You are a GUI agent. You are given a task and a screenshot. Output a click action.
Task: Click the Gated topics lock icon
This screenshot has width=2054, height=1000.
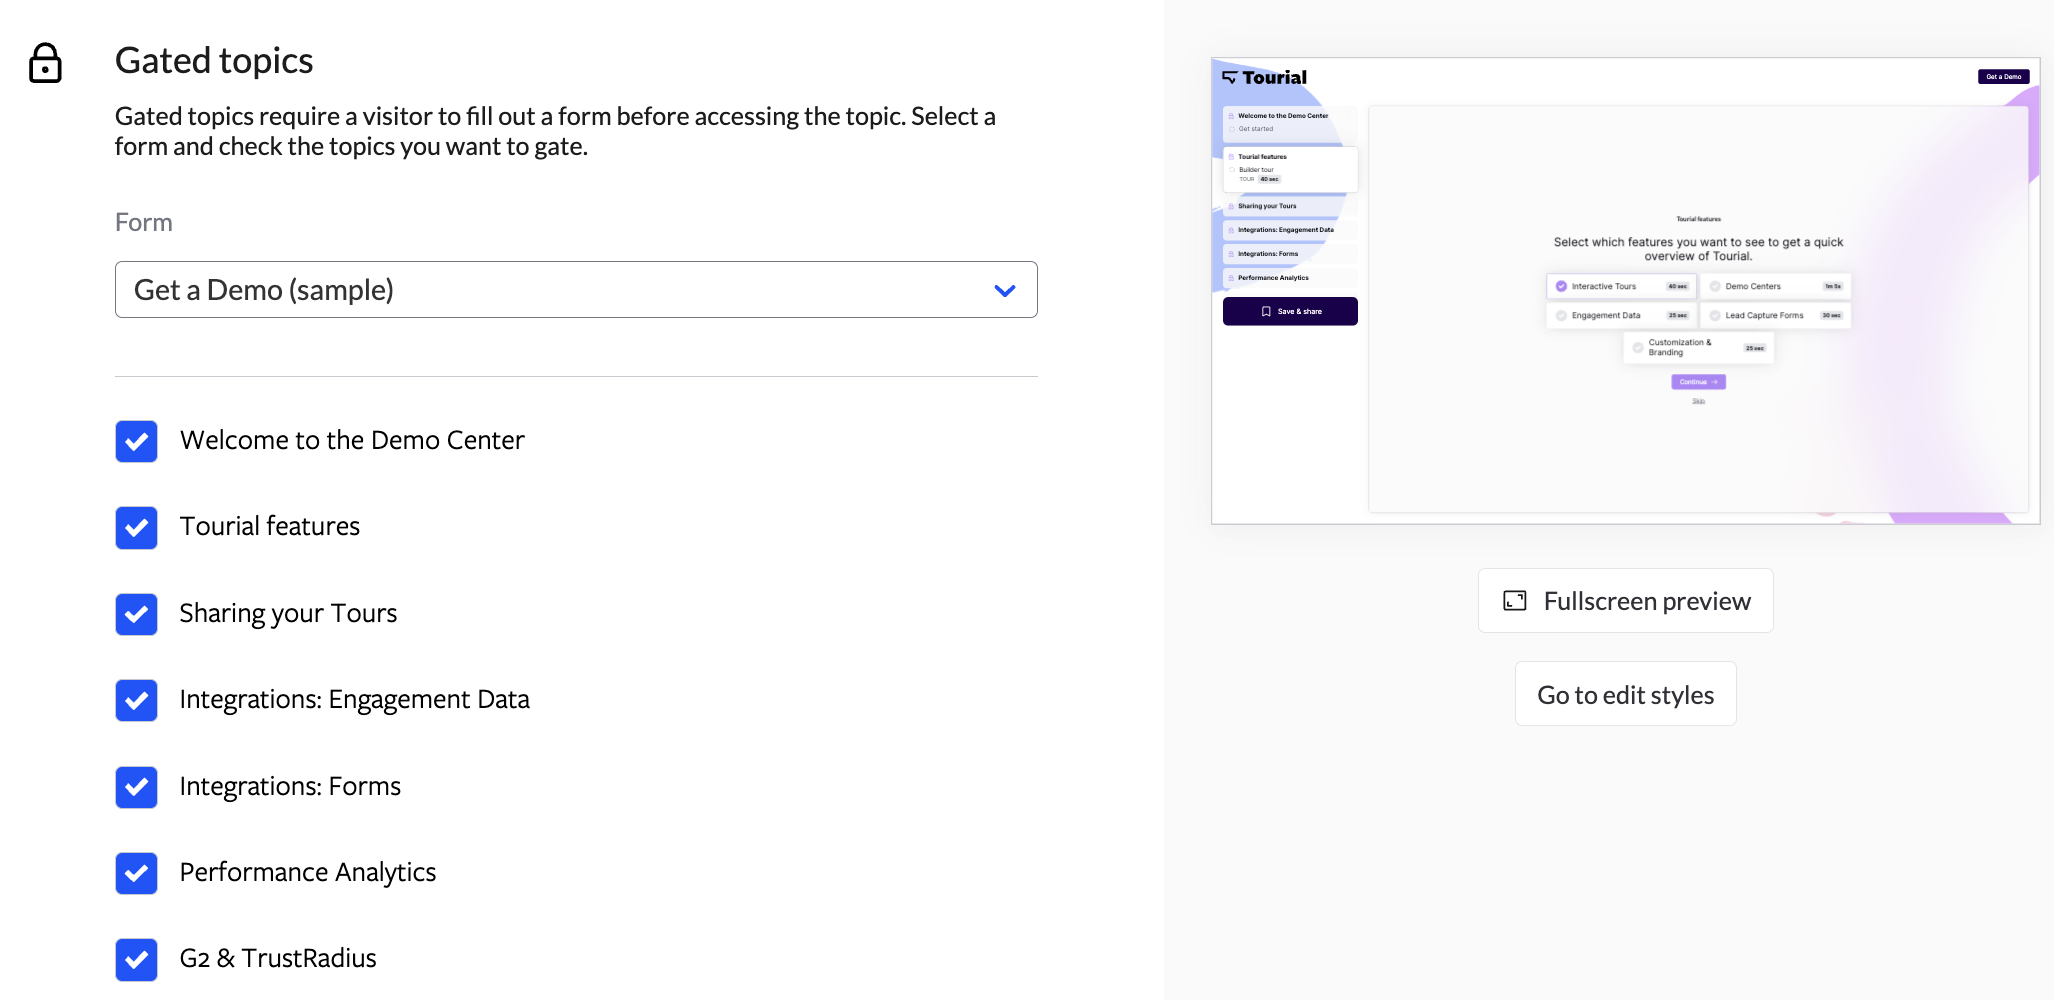point(45,63)
